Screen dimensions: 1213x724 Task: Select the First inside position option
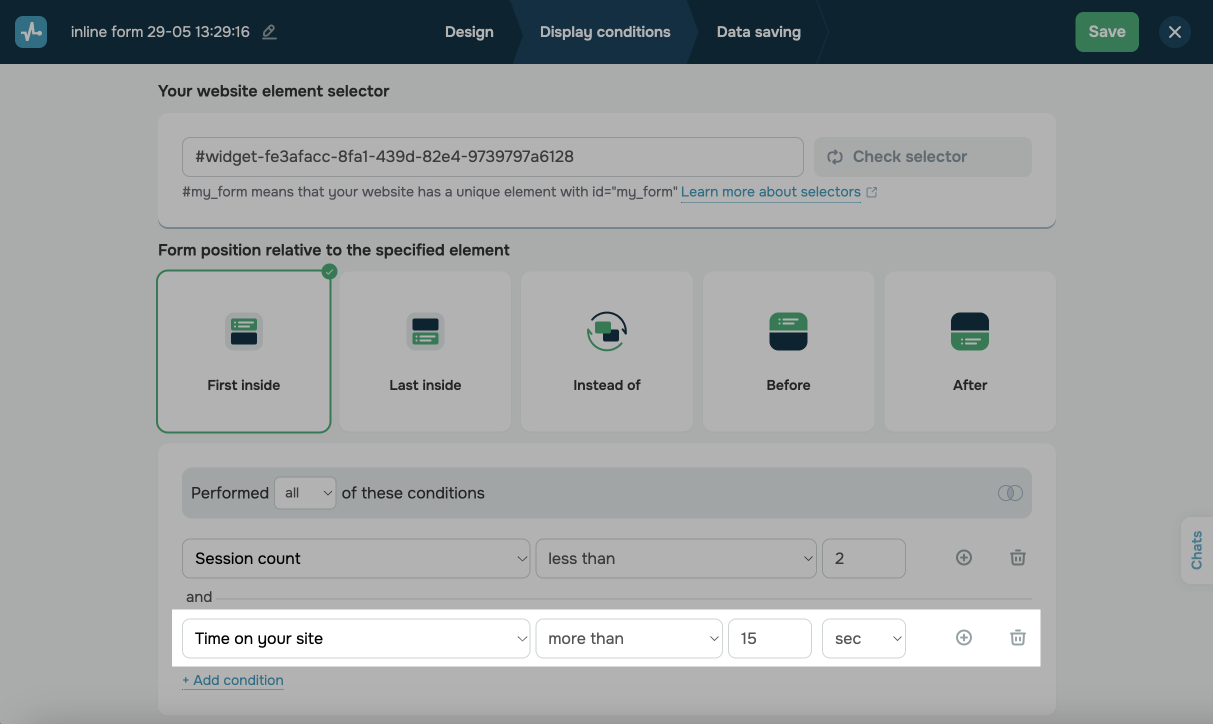coord(244,351)
